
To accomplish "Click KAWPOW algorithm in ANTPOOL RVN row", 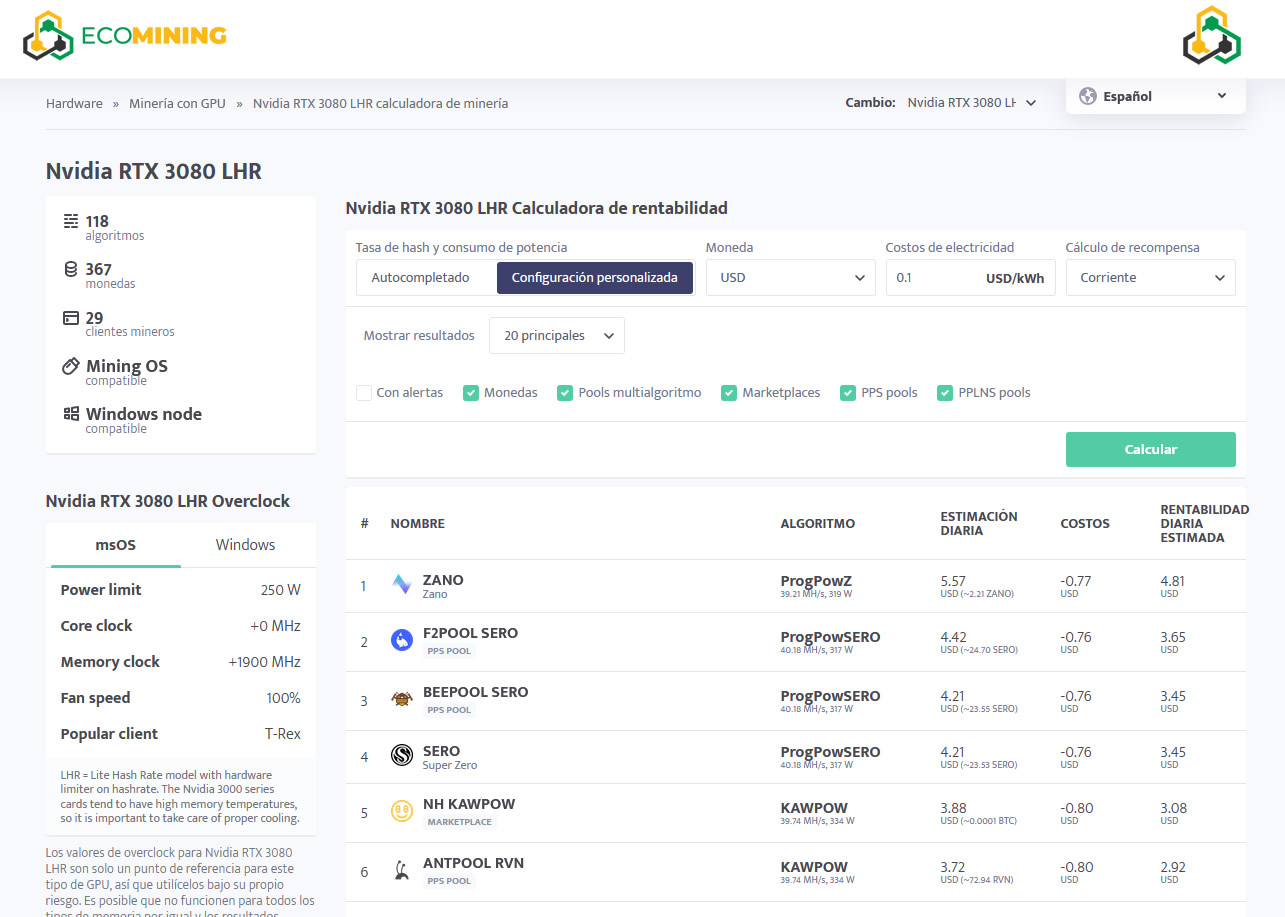I will tap(813, 867).
